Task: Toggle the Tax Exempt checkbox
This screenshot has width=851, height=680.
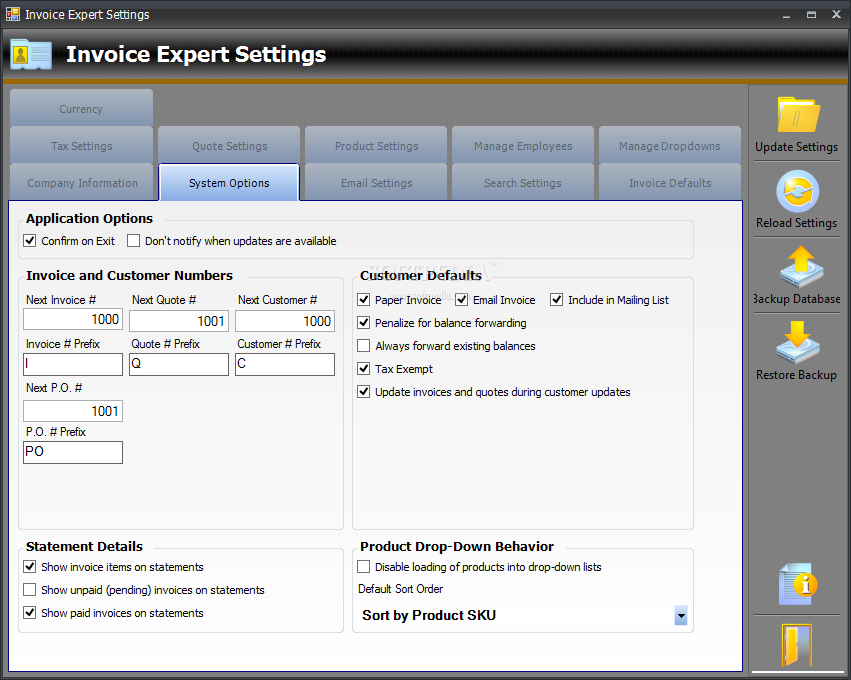Action: coord(364,369)
